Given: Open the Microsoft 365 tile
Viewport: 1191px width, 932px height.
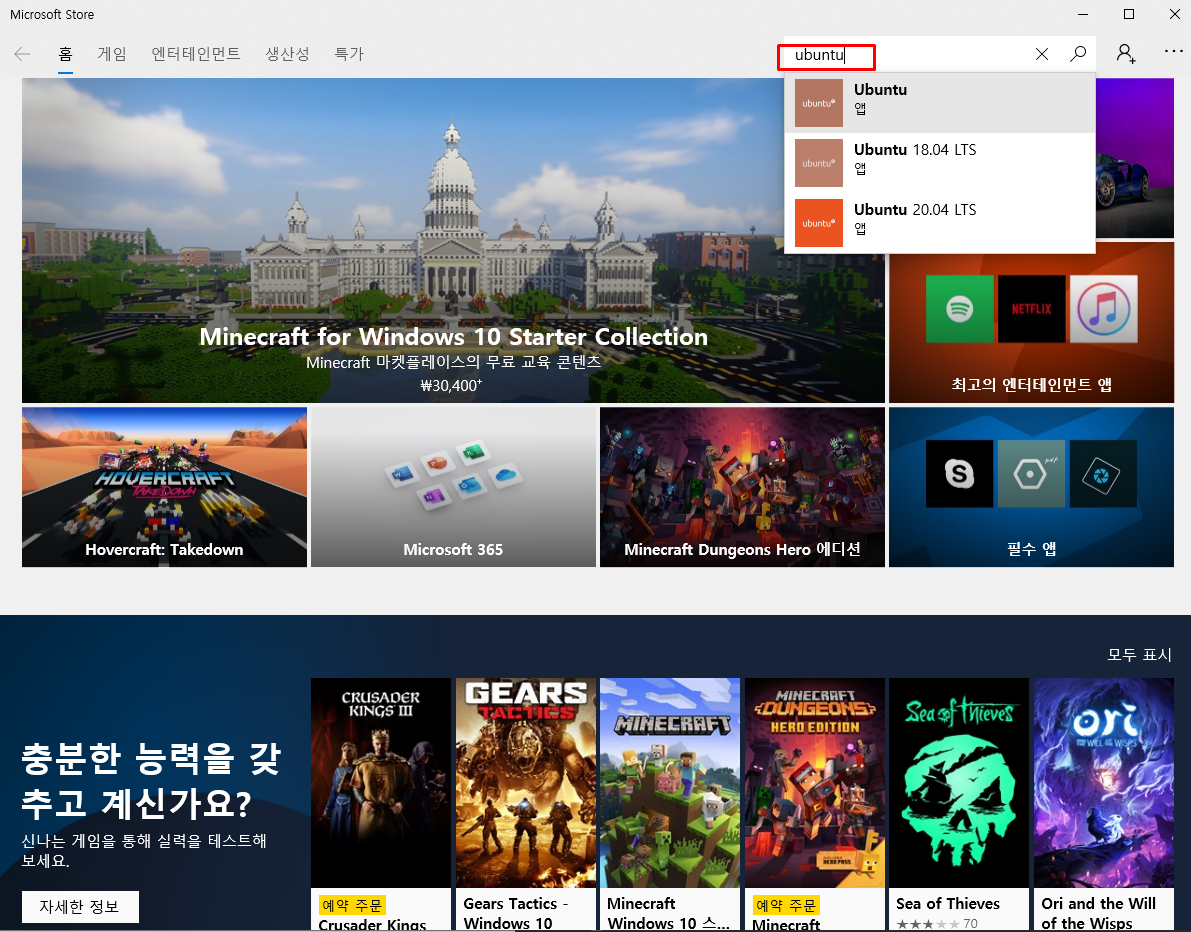Looking at the screenshot, I should click(453, 487).
